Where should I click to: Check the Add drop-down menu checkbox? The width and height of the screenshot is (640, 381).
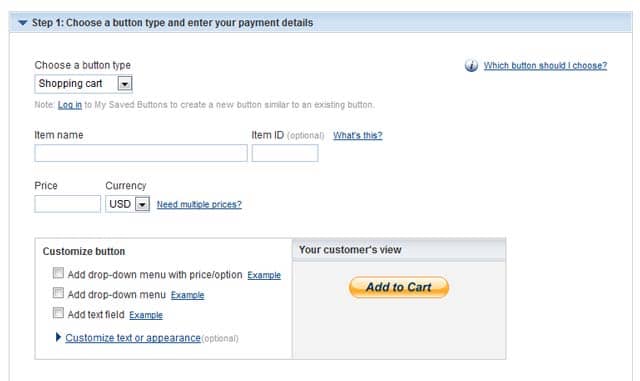(58, 293)
